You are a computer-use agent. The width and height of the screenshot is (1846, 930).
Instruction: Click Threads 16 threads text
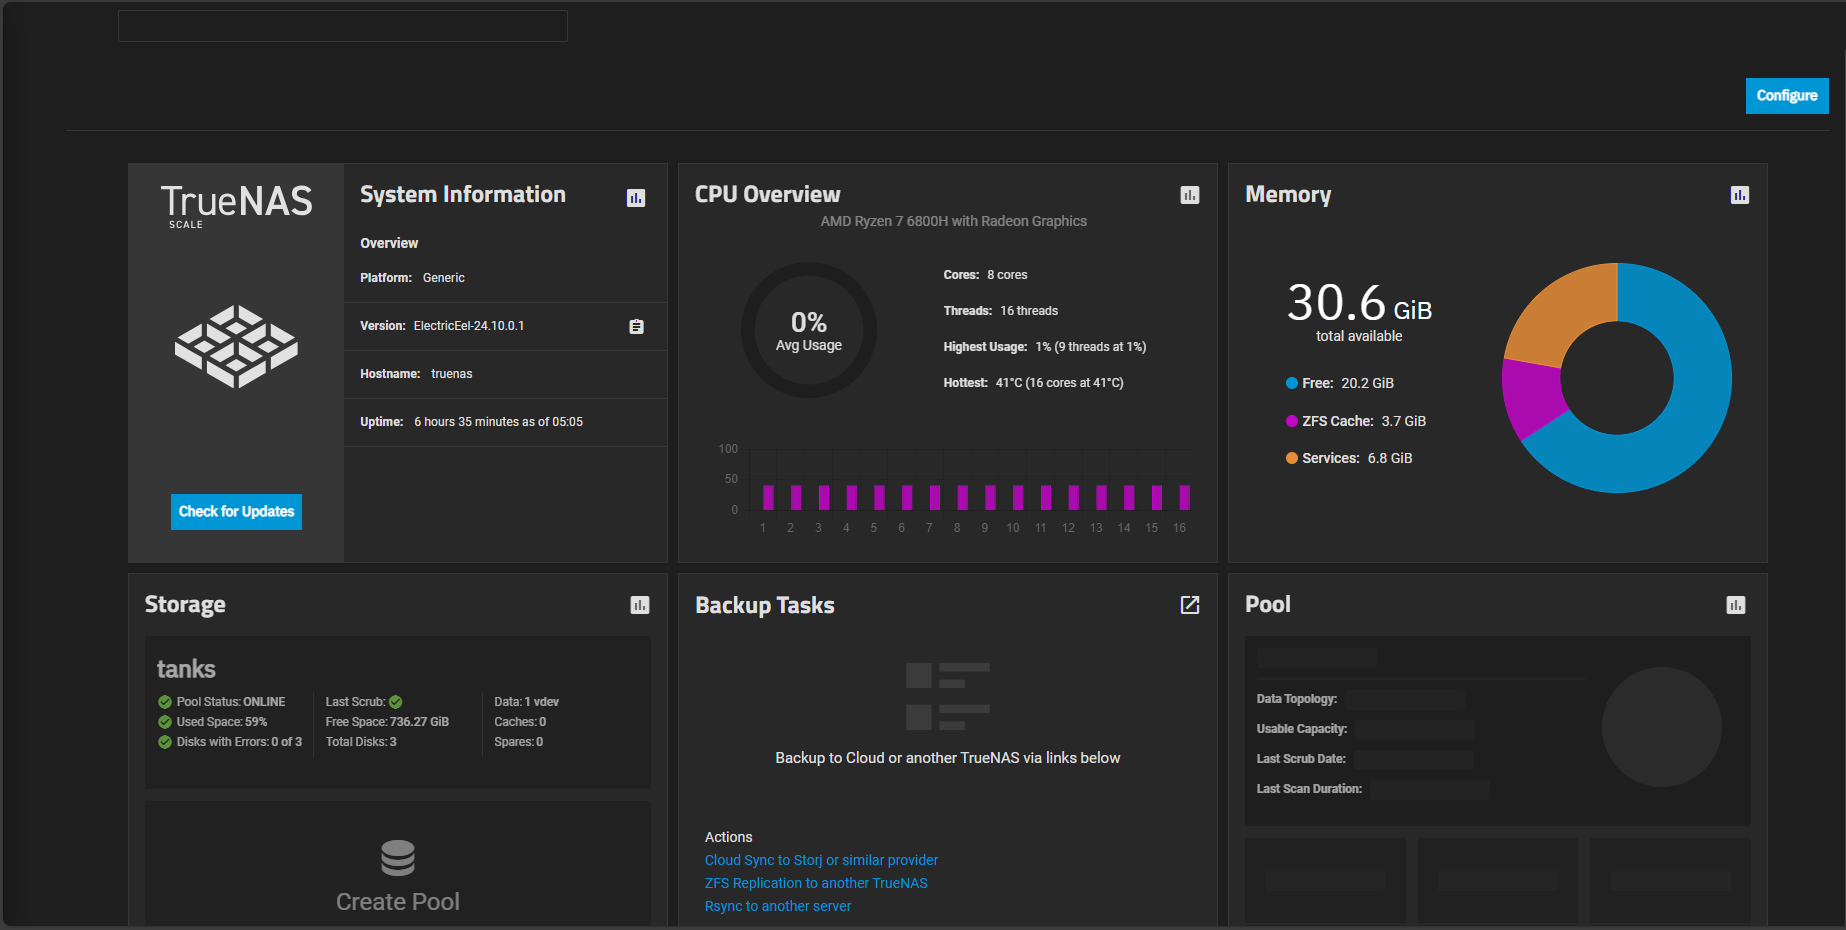[1000, 311]
